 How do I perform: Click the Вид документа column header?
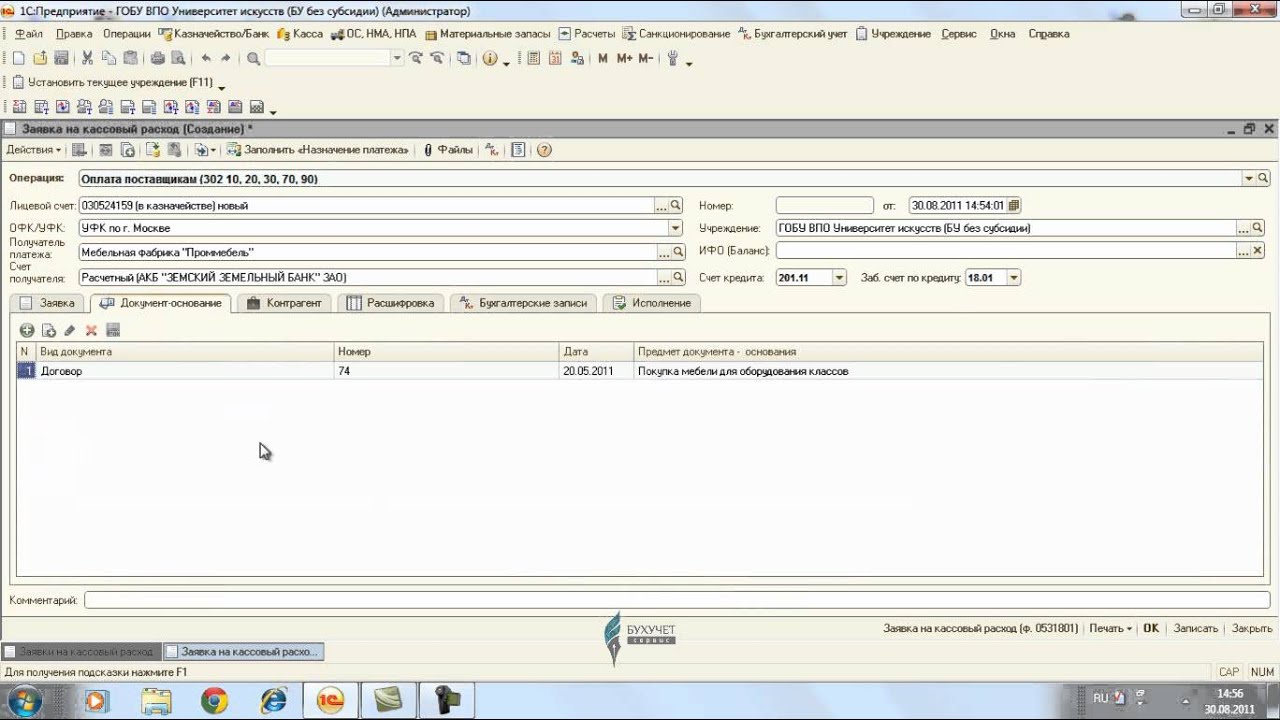(185, 351)
